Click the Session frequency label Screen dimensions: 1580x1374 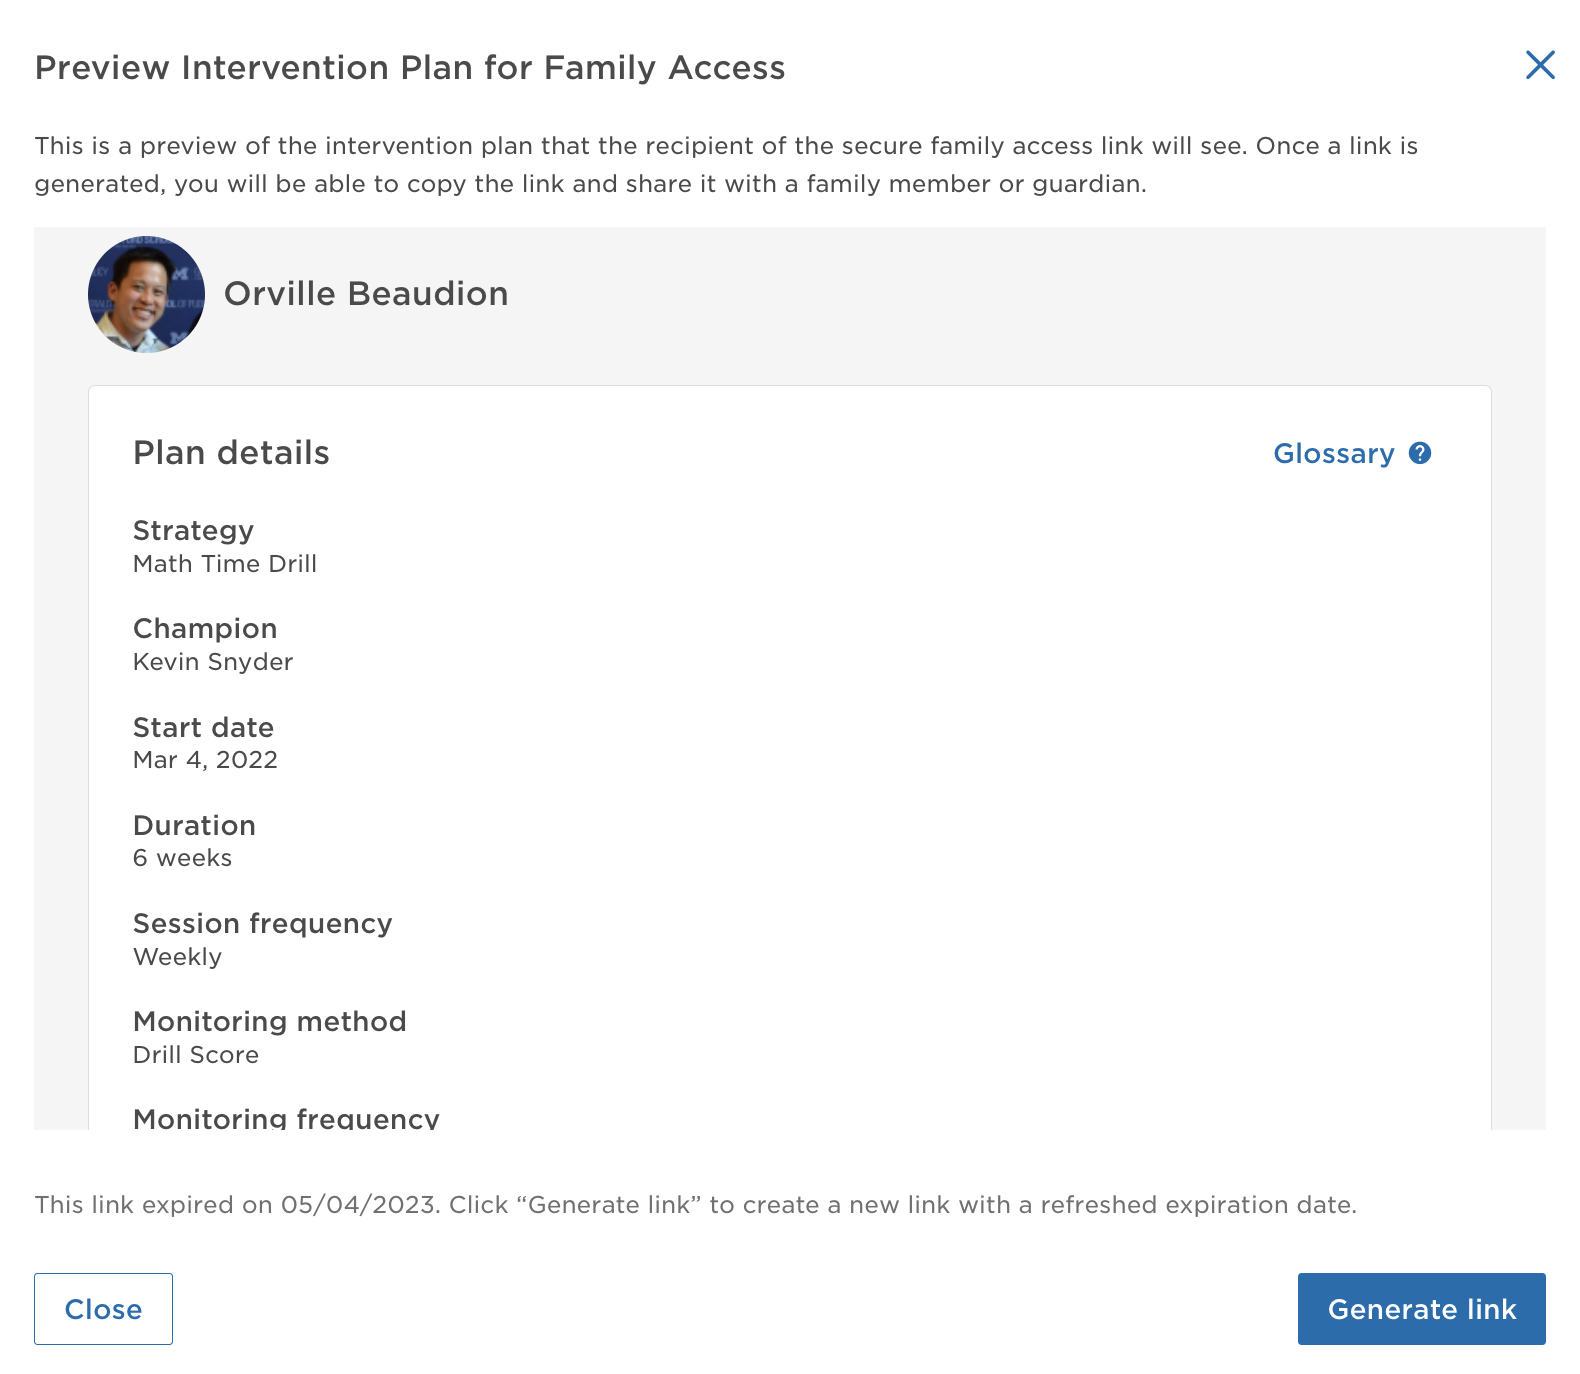[x=262, y=924]
